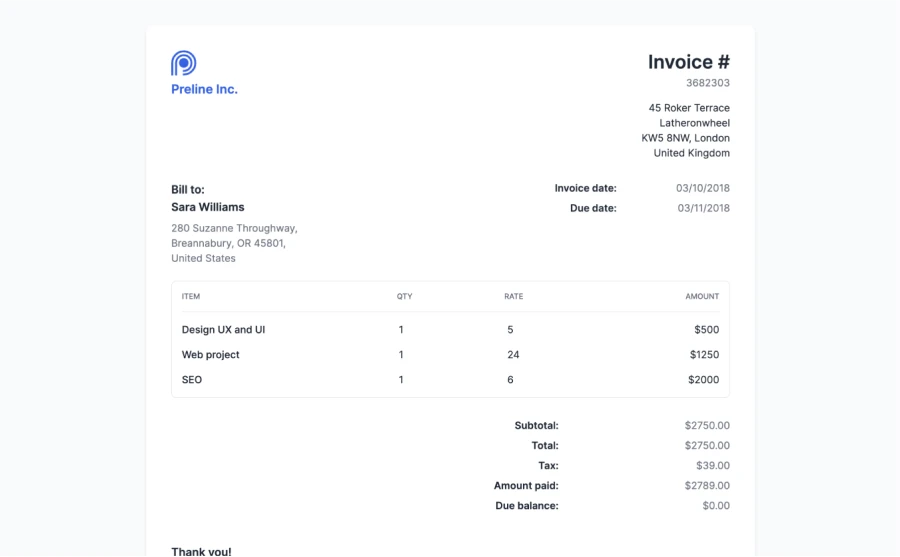
Task: Click the Tax value $39.00
Action: click(712, 465)
